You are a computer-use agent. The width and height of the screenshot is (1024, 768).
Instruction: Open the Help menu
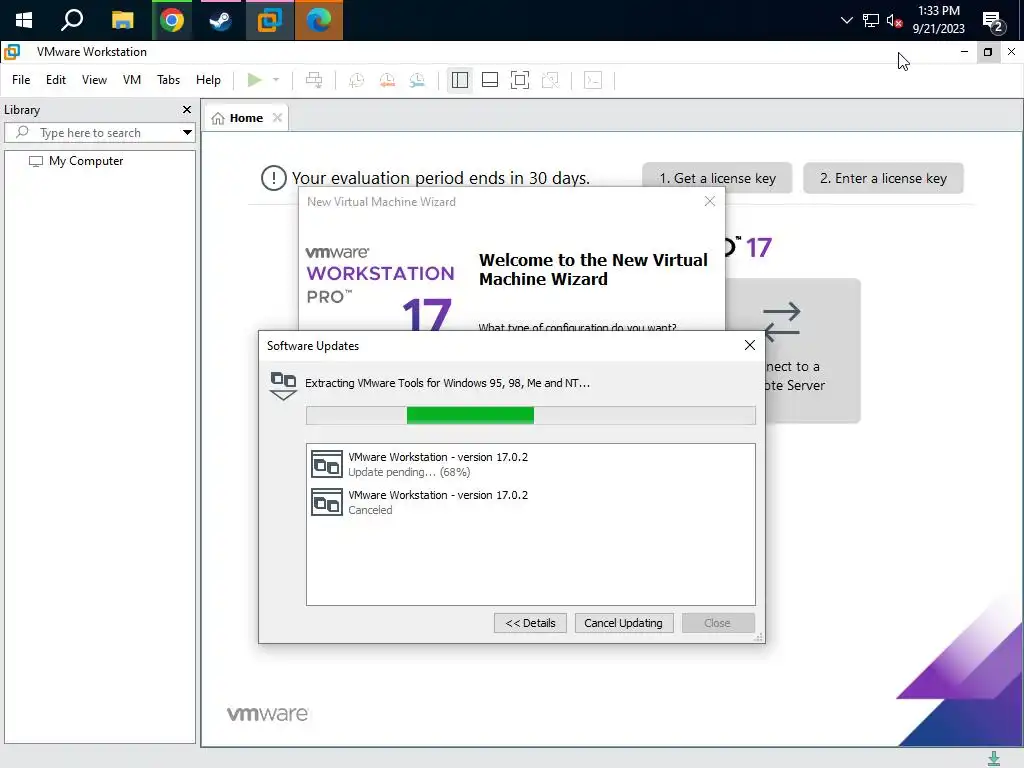coord(208,80)
